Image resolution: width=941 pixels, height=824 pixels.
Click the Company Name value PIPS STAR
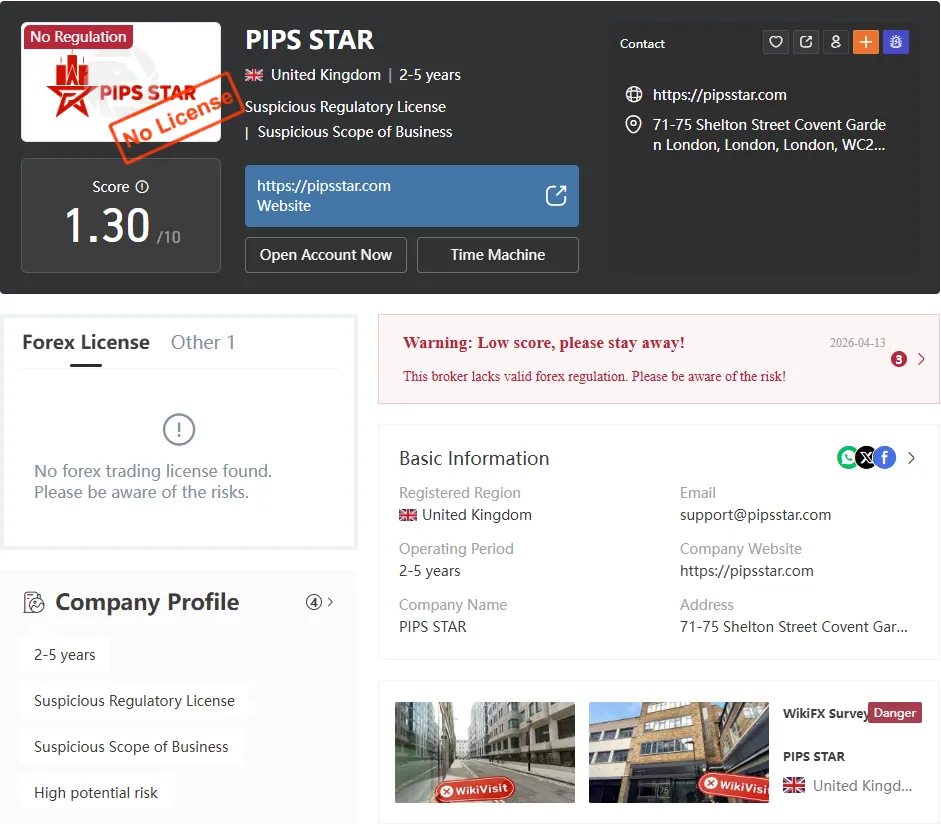433,627
